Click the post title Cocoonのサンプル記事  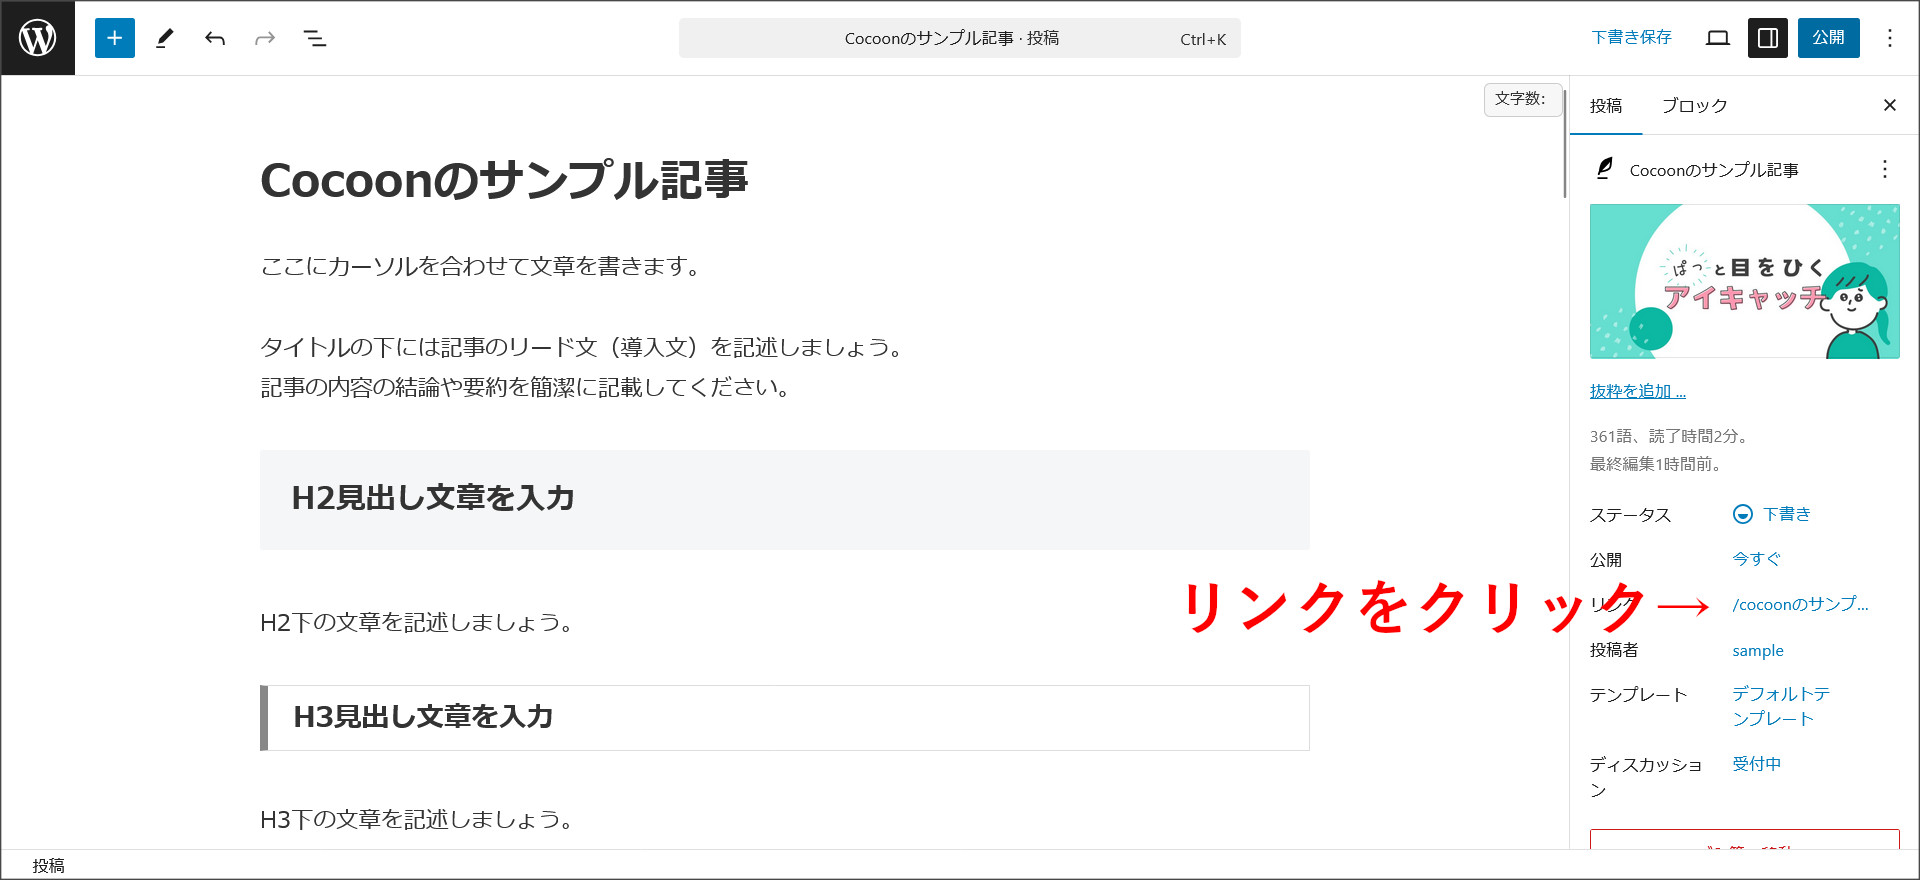(505, 180)
